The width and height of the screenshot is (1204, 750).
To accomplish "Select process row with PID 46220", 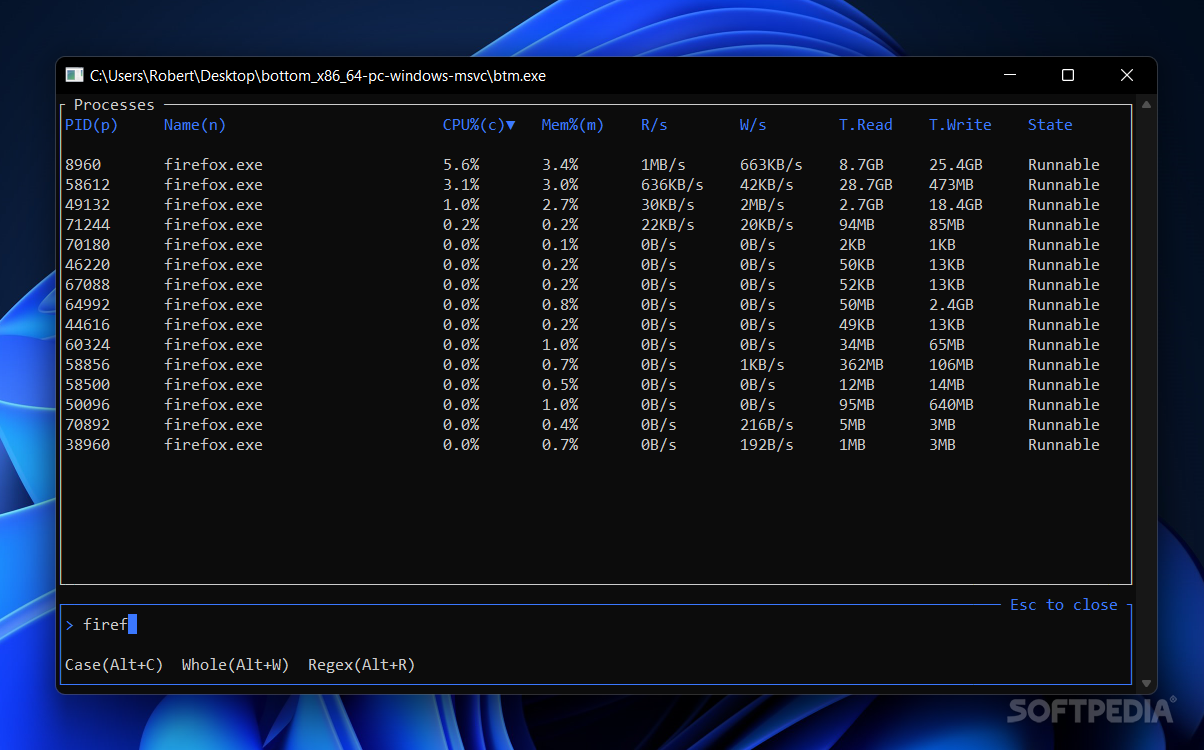I will tap(596, 265).
